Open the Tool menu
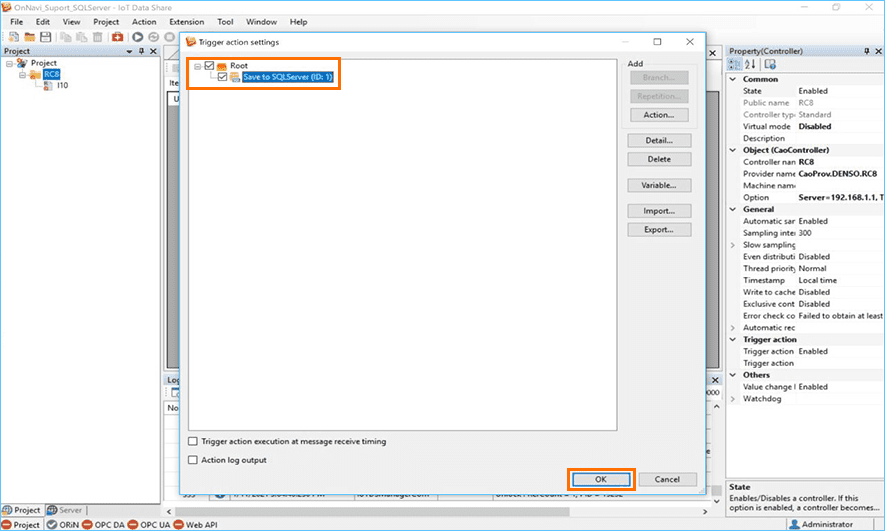 225,22
